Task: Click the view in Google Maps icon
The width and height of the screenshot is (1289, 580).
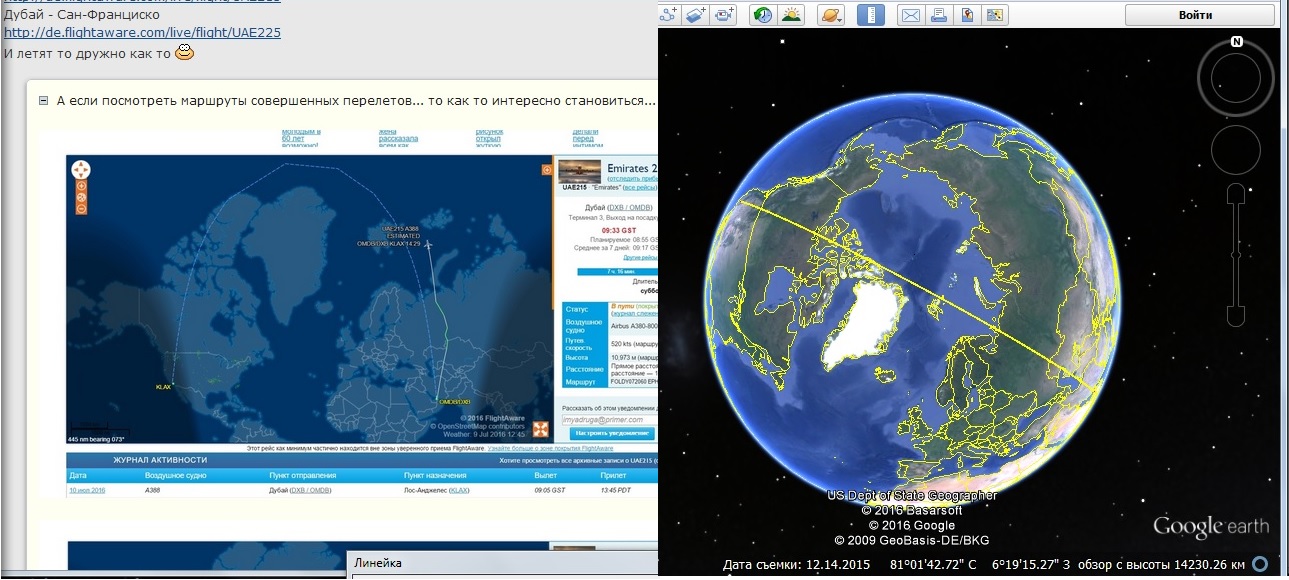Action: click(995, 14)
